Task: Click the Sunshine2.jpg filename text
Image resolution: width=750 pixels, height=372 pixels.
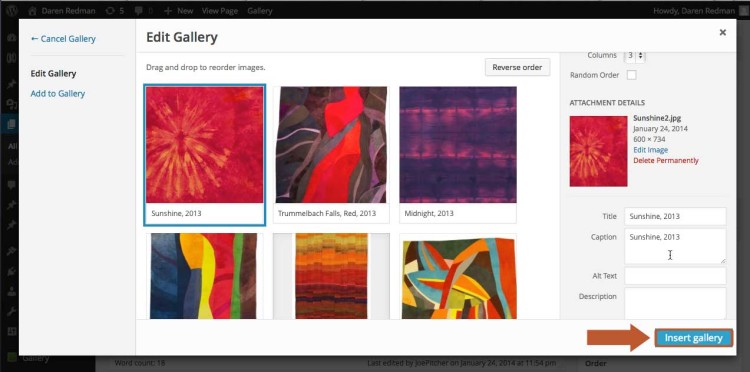Action: click(657, 118)
